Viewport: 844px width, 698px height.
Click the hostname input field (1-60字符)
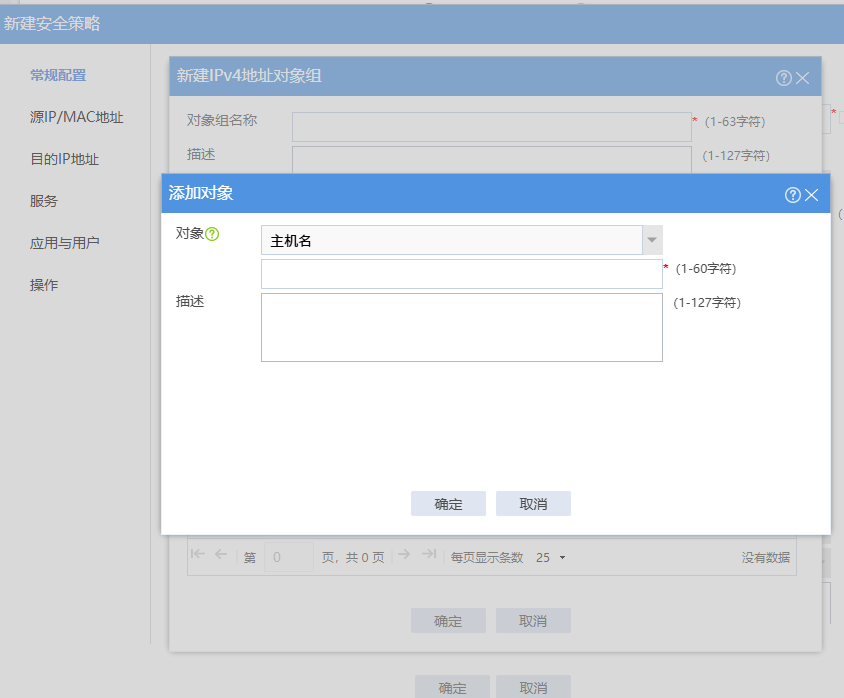461,274
